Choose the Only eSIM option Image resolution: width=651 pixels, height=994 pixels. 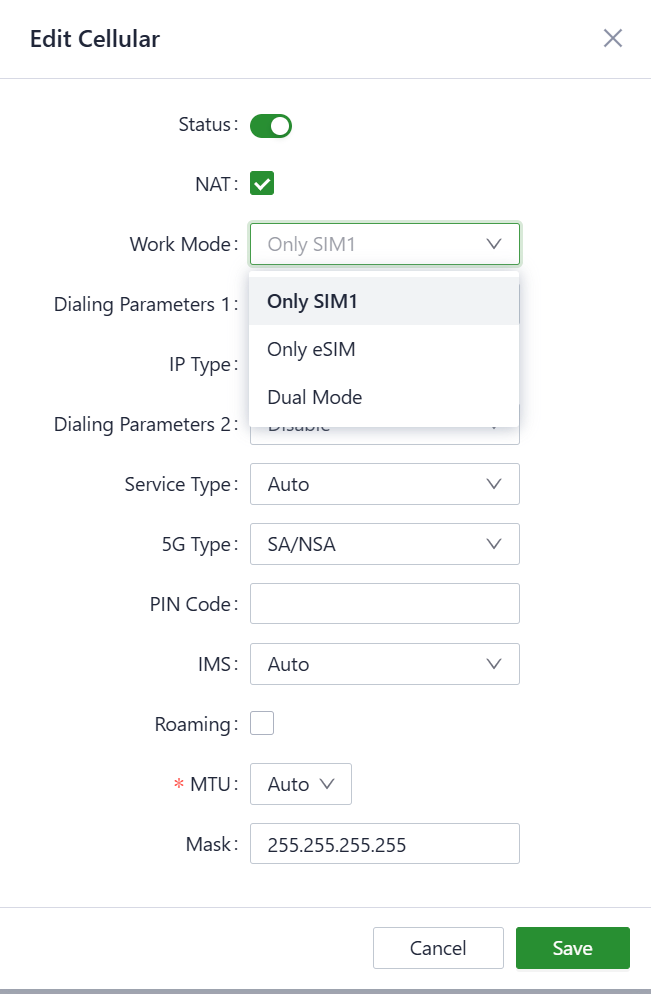[x=384, y=349]
